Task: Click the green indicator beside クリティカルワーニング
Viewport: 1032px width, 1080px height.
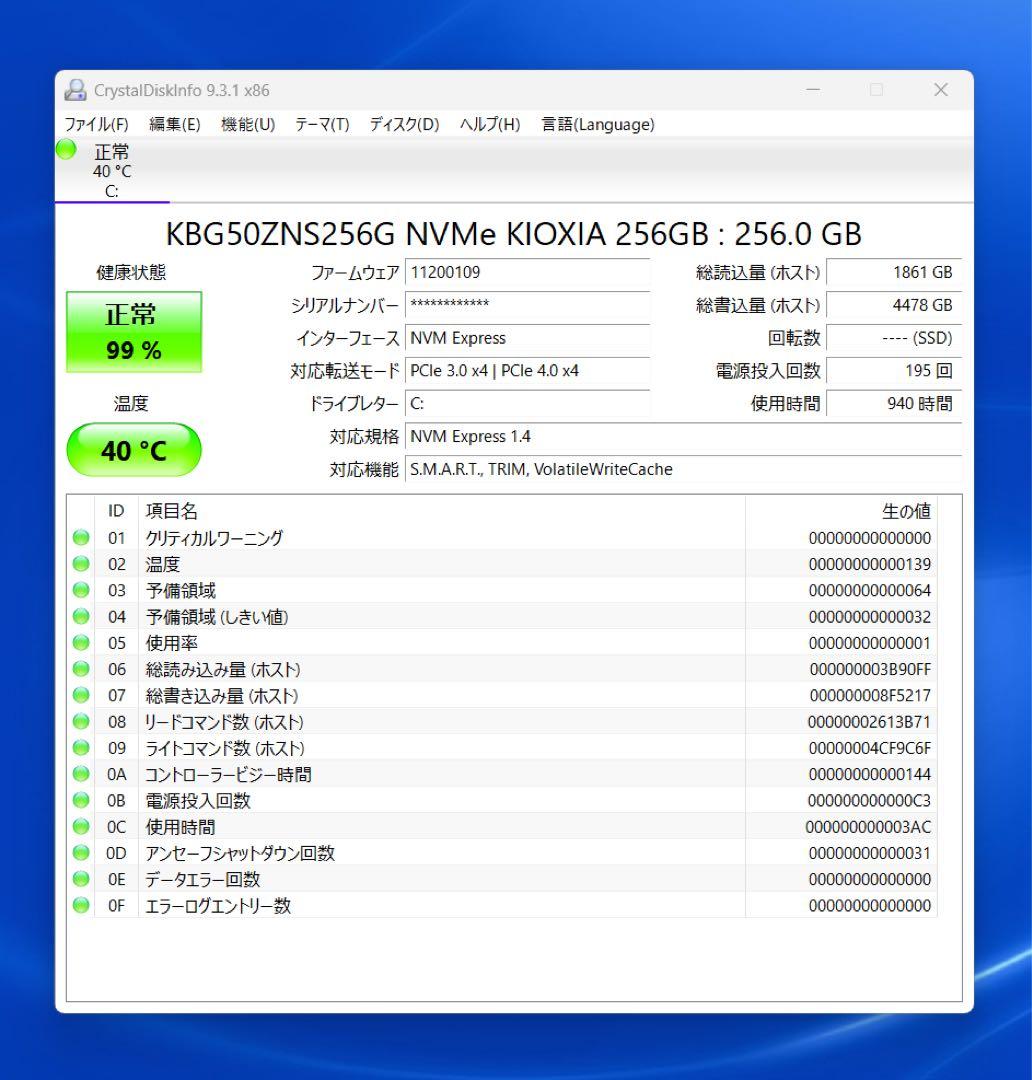Action: click(x=81, y=538)
